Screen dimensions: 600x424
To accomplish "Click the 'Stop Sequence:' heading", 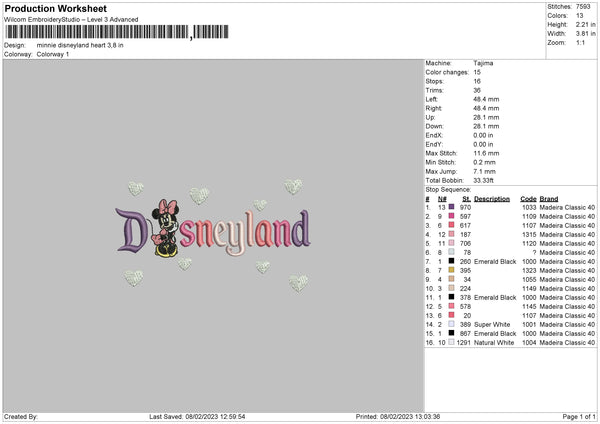I will [448, 189].
